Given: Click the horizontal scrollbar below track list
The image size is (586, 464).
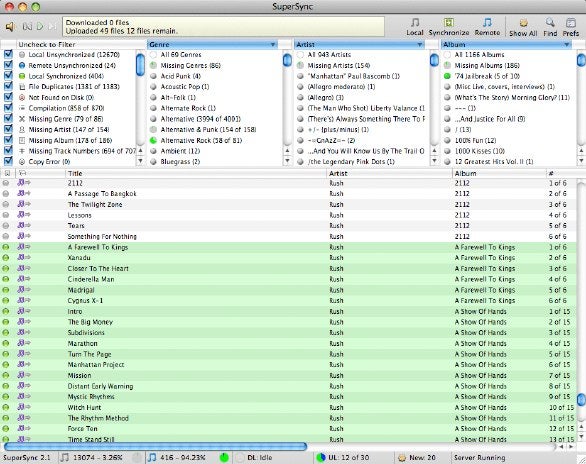Looking at the screenshot, I should [155, 446].
